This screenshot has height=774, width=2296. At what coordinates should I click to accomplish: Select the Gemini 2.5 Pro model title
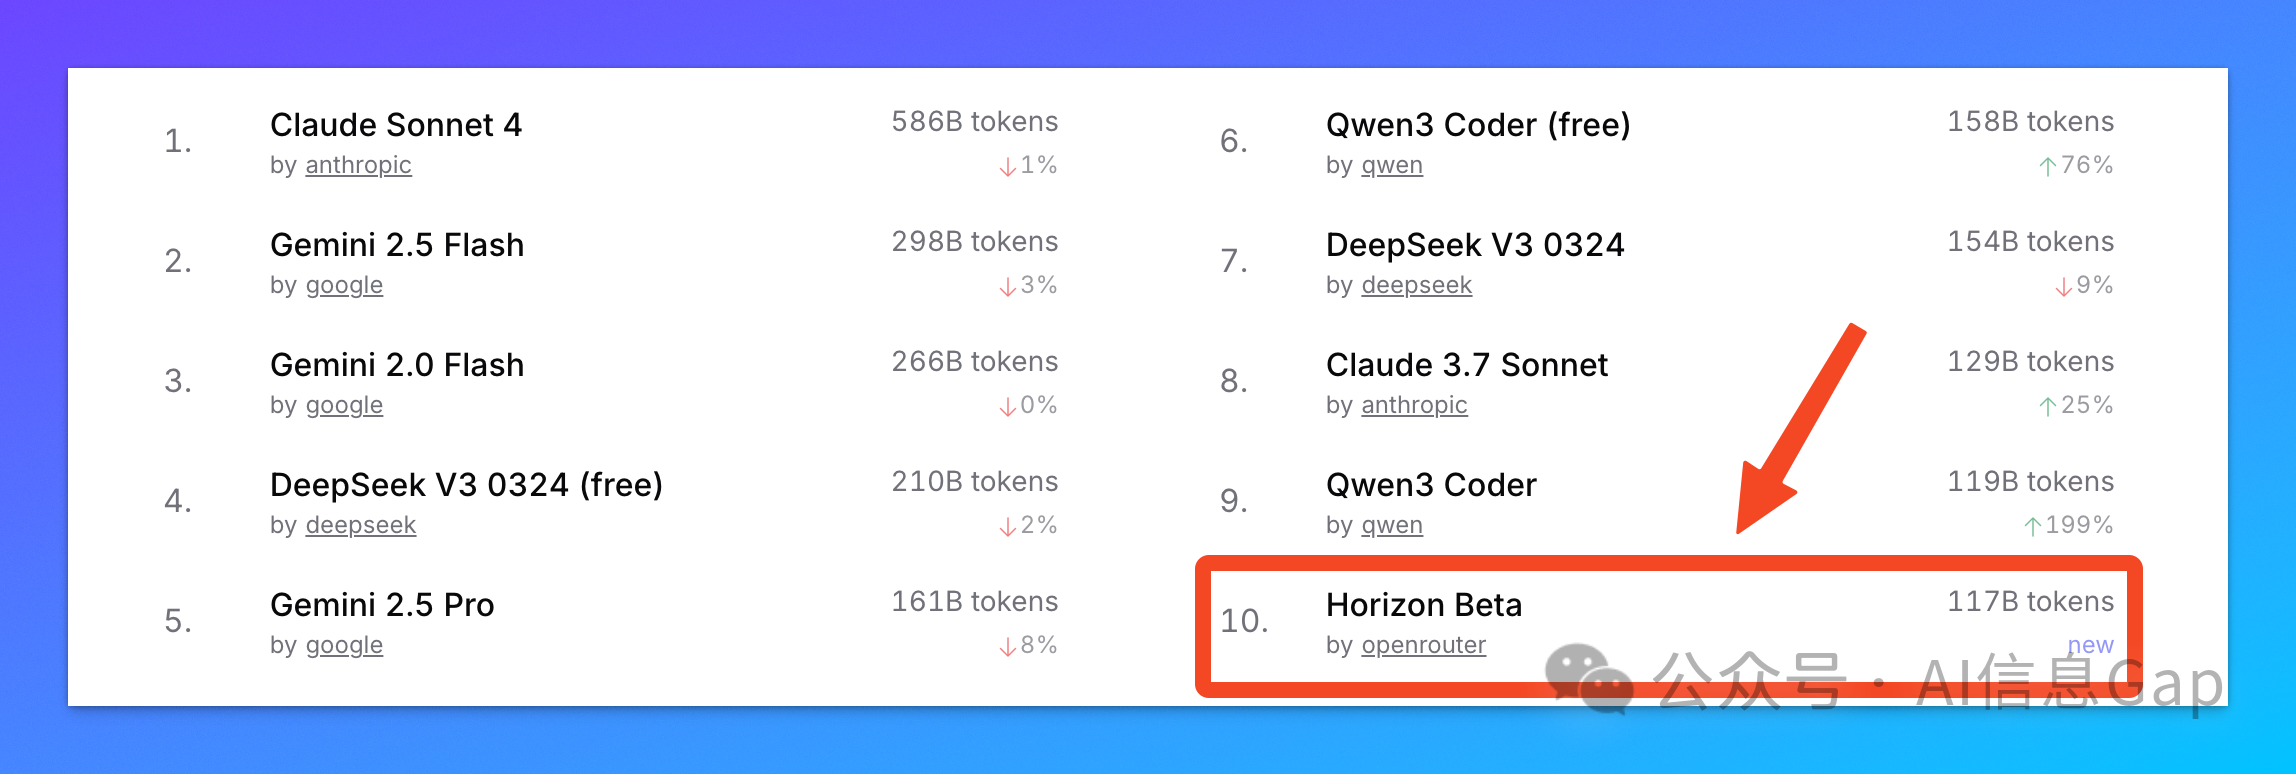point(382,605)
